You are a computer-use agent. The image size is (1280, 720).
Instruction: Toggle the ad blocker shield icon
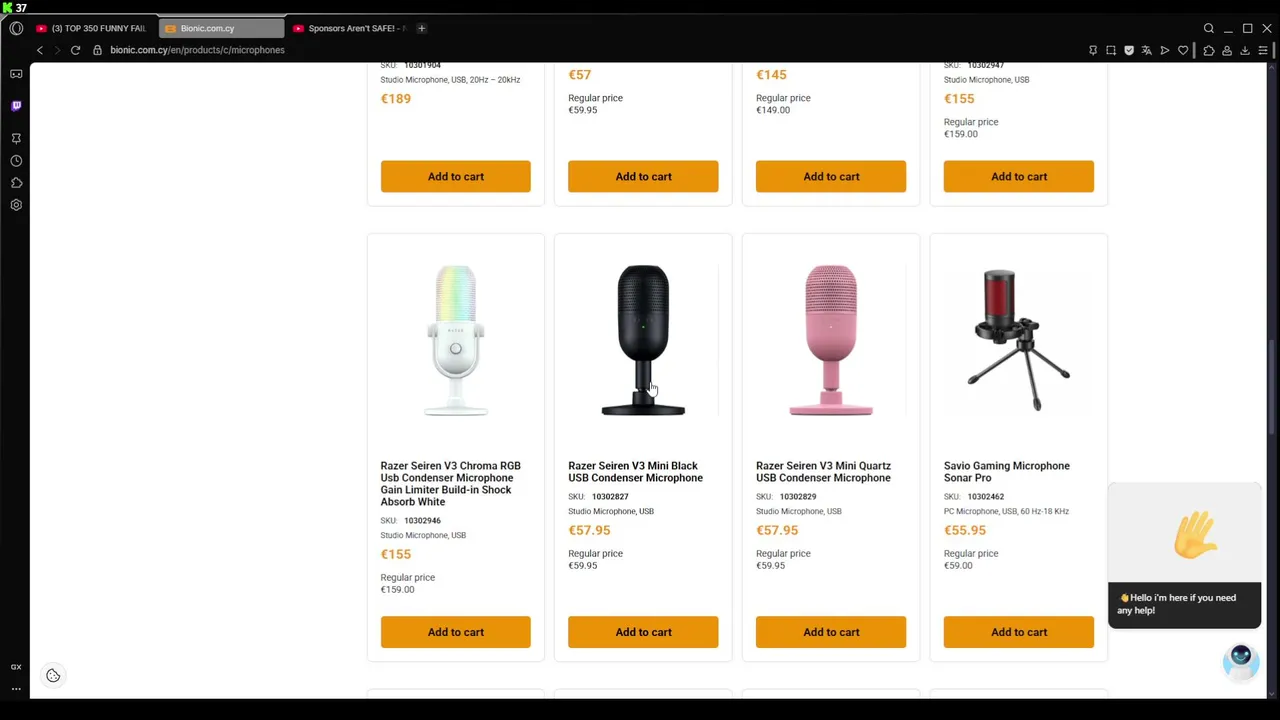point(1129,50)
